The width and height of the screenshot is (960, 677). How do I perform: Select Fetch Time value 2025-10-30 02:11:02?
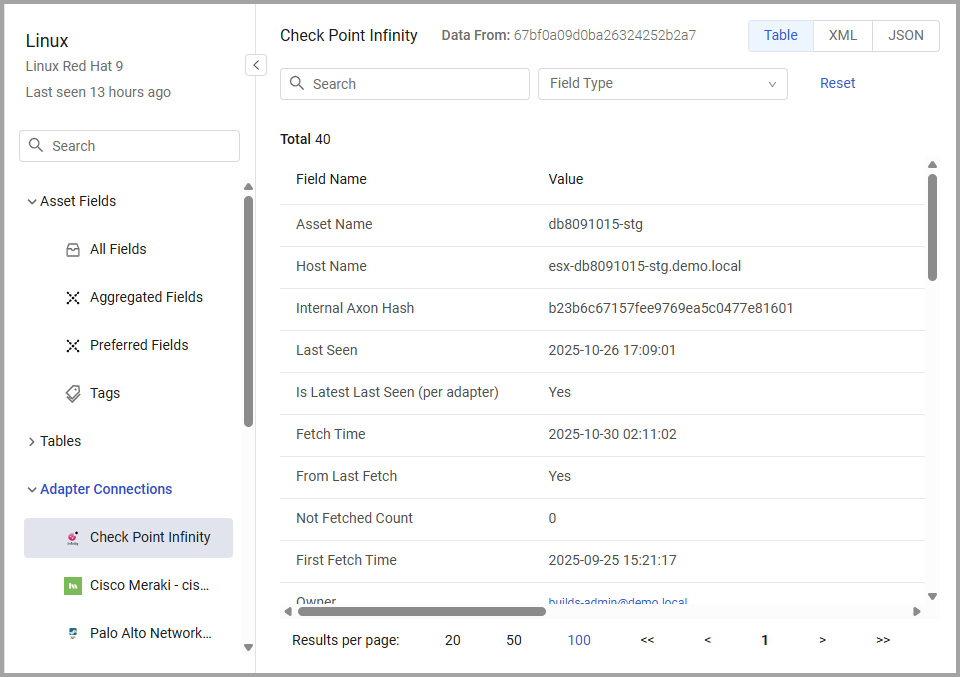coord(612,434)
